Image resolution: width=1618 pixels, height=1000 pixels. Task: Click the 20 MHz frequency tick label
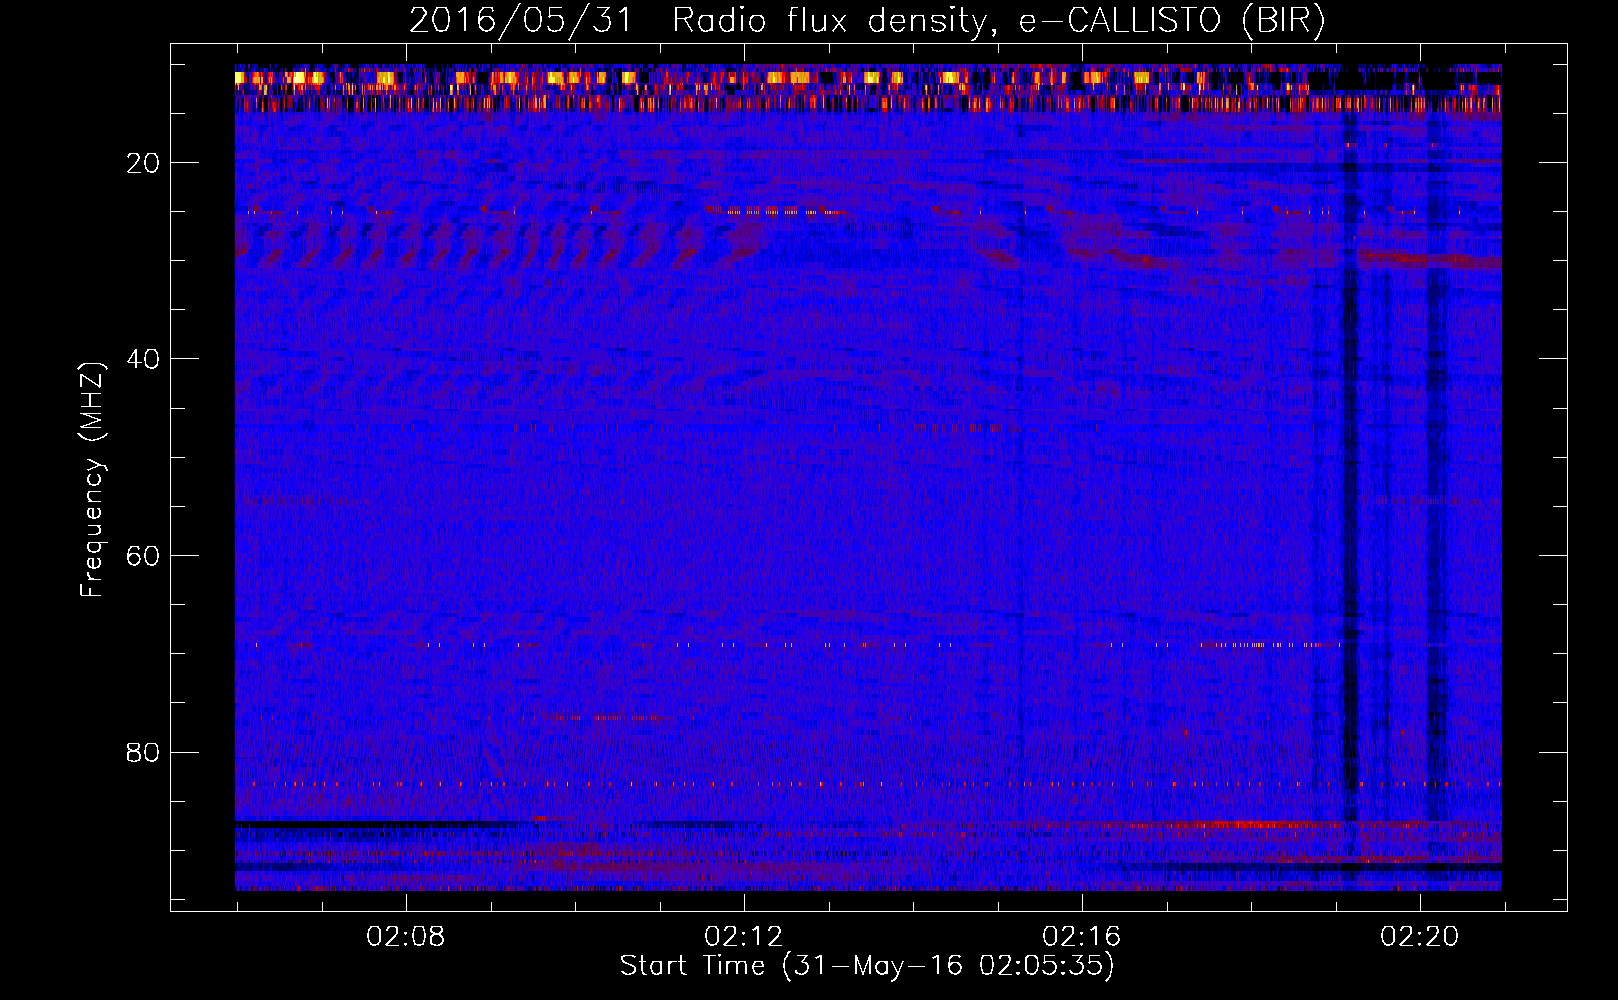[144, 163]
